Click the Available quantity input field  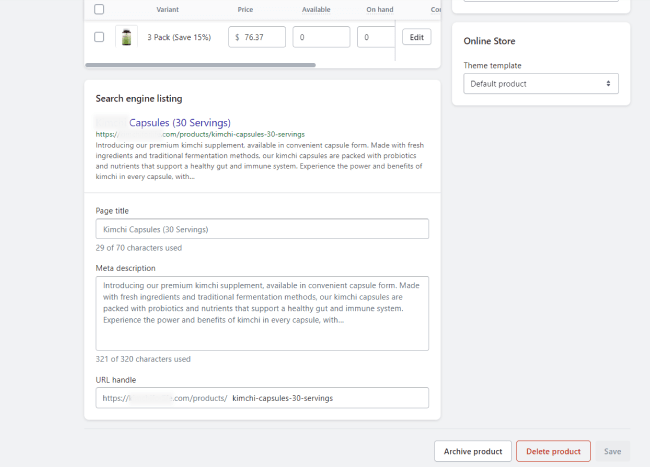pyautogui.click(x=321, y=37)
